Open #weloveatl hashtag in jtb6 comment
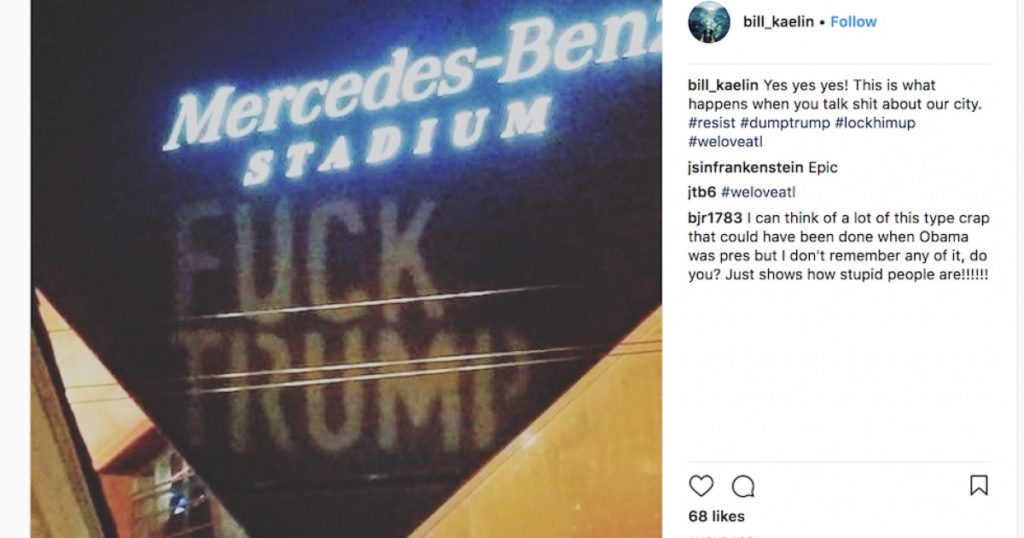 point(758,192)
